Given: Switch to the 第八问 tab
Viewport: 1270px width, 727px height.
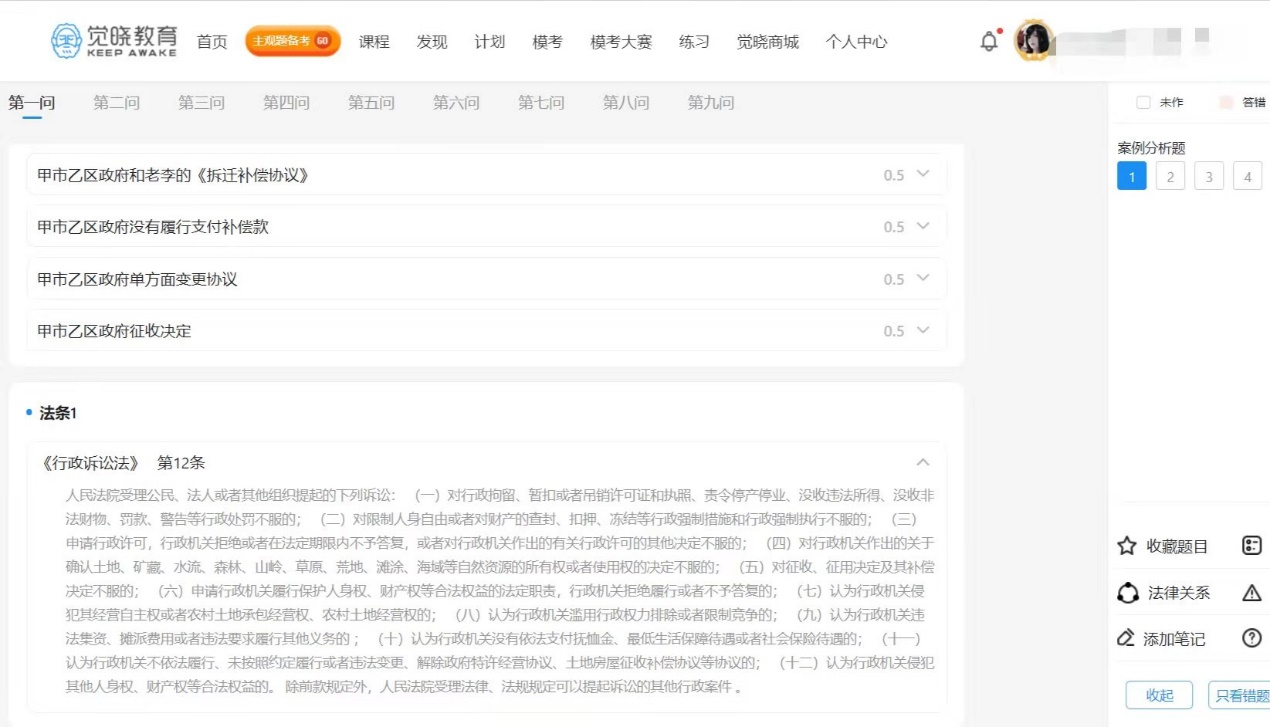Looking at the screenshot, I should coord(627,103).
